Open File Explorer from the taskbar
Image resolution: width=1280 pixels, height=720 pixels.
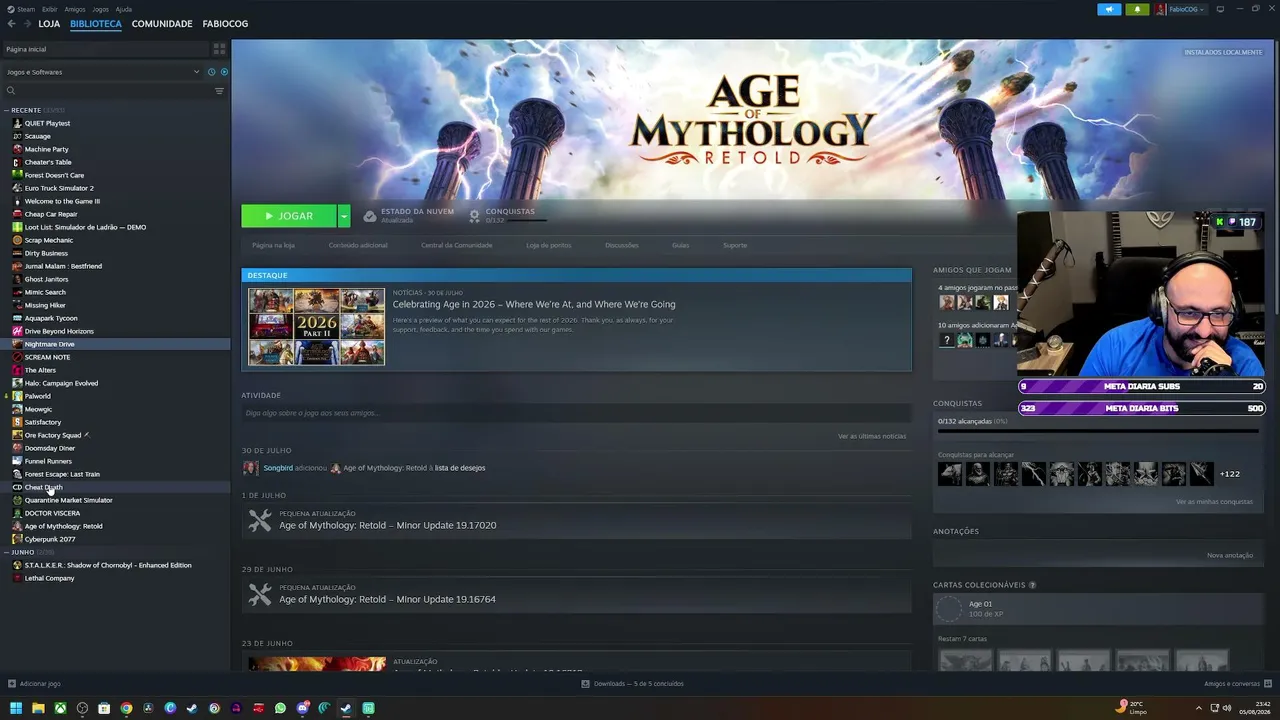[x=38, y=708]
